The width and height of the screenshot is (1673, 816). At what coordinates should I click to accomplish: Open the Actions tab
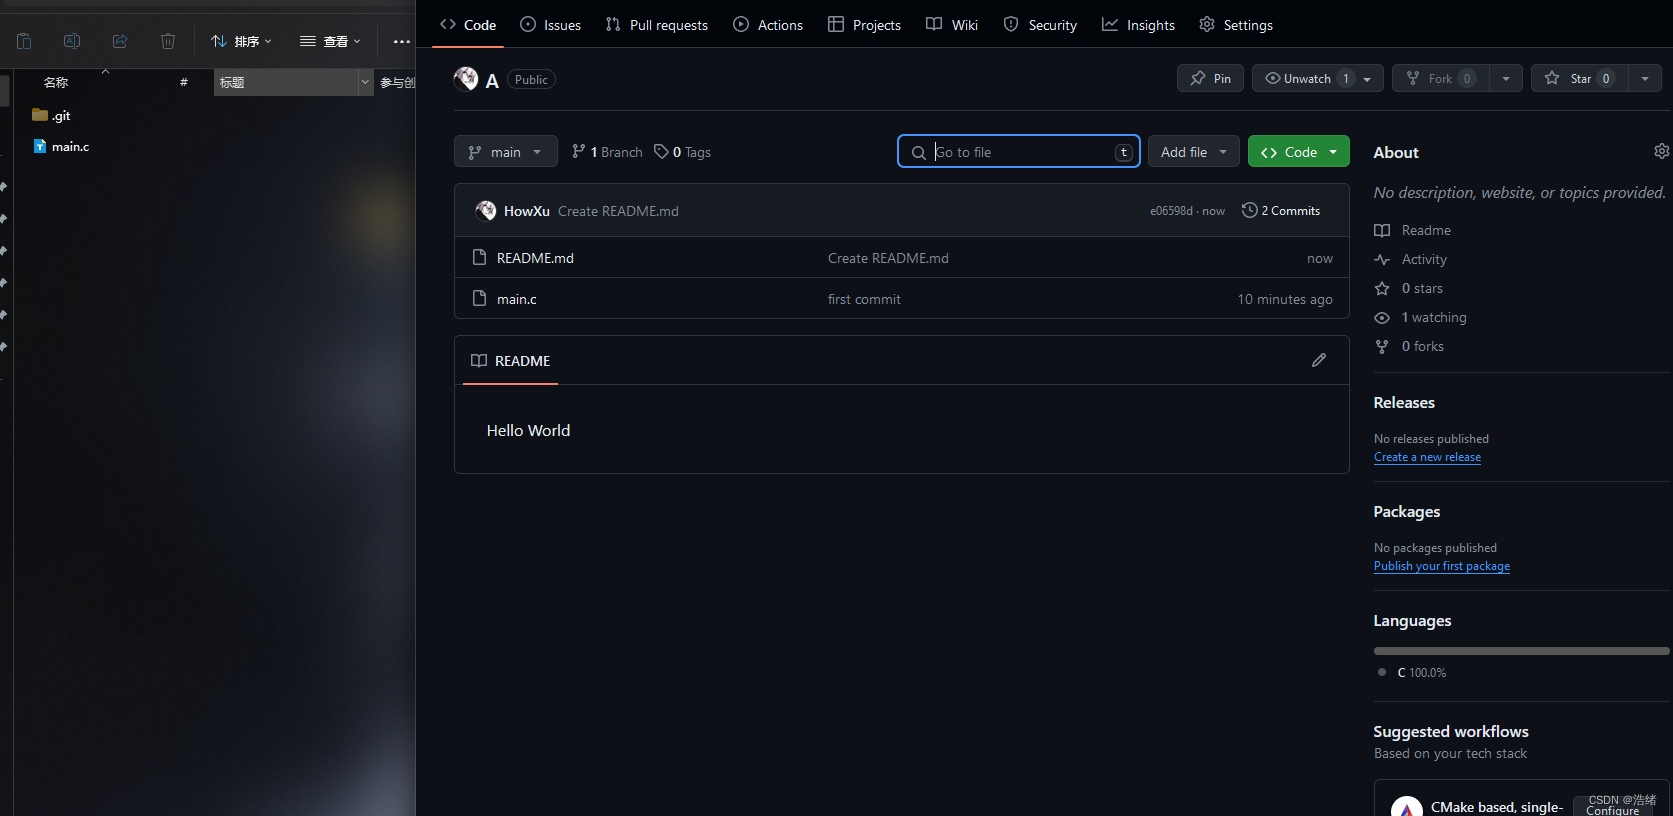[x=768, y=25]
